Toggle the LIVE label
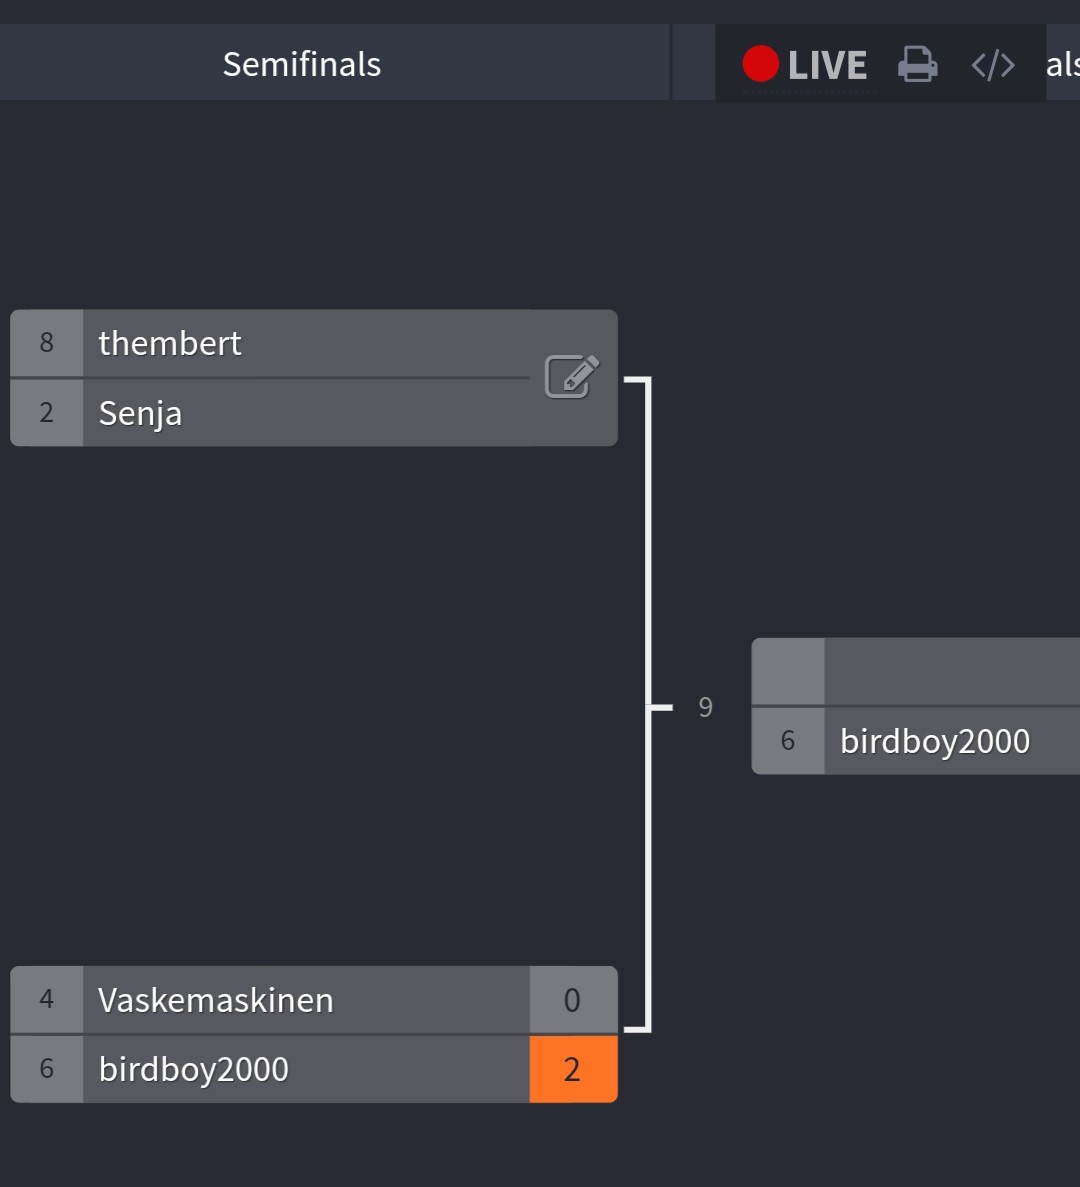The image size is (1080, 1187). [827, 65]
